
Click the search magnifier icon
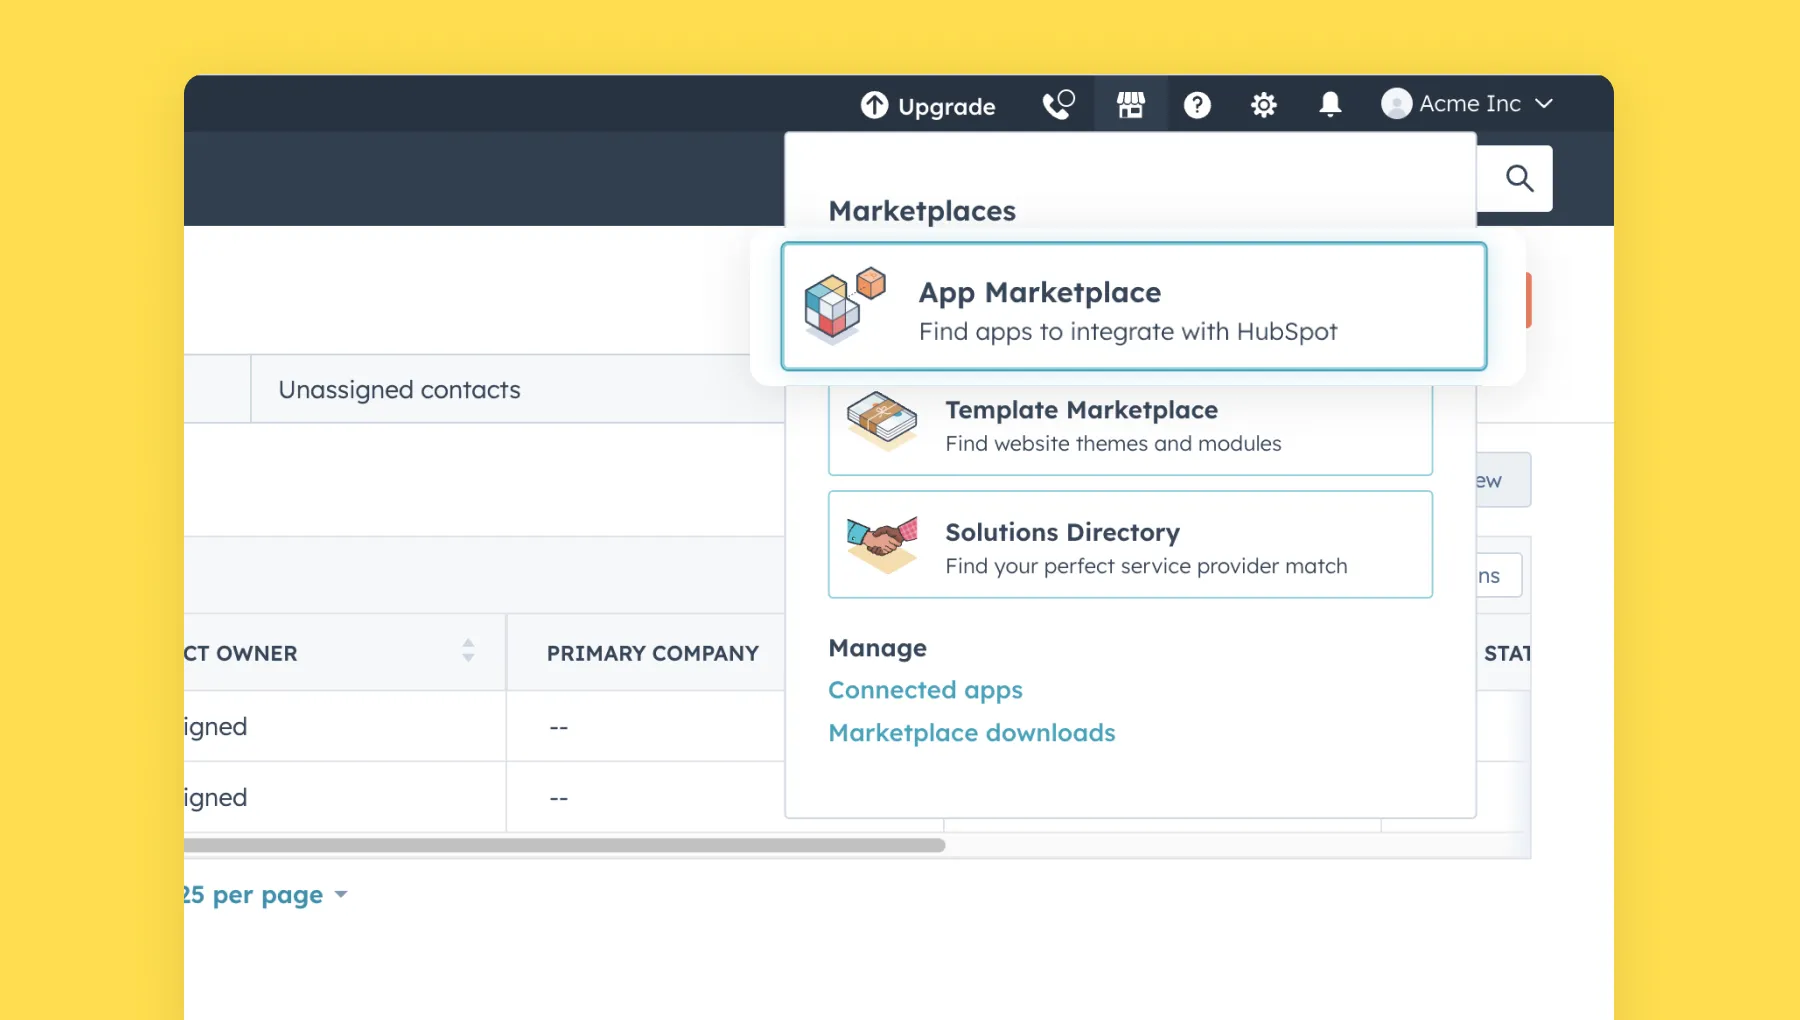(1519, 178)
